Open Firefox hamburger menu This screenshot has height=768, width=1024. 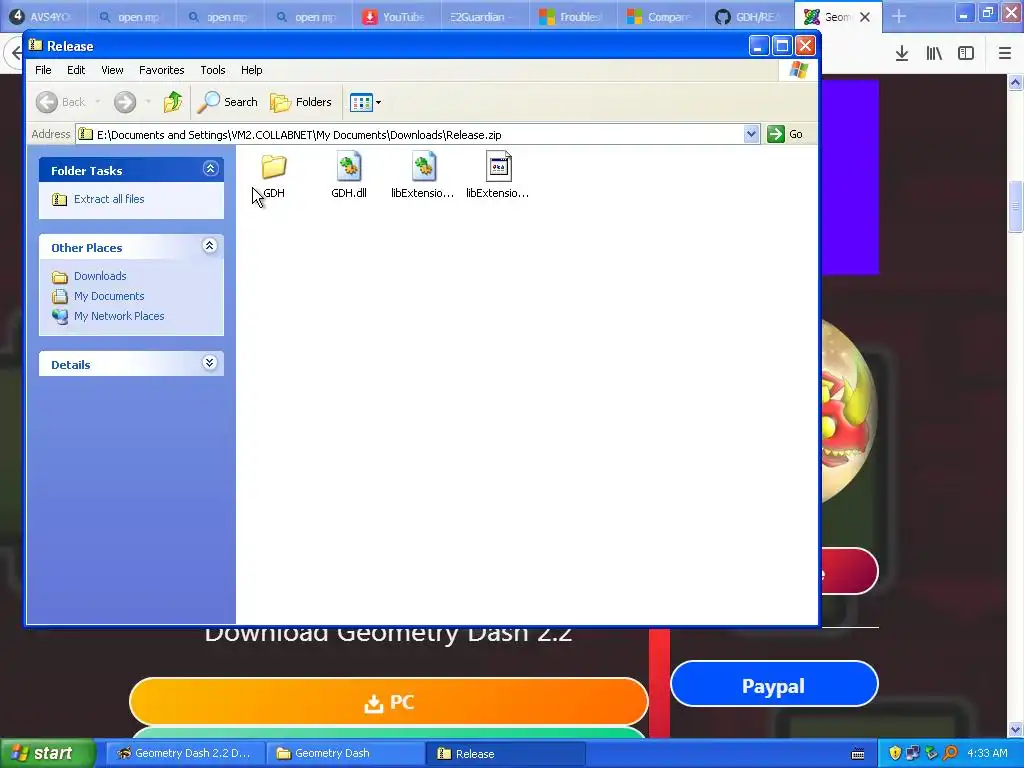pos(1005,54)
